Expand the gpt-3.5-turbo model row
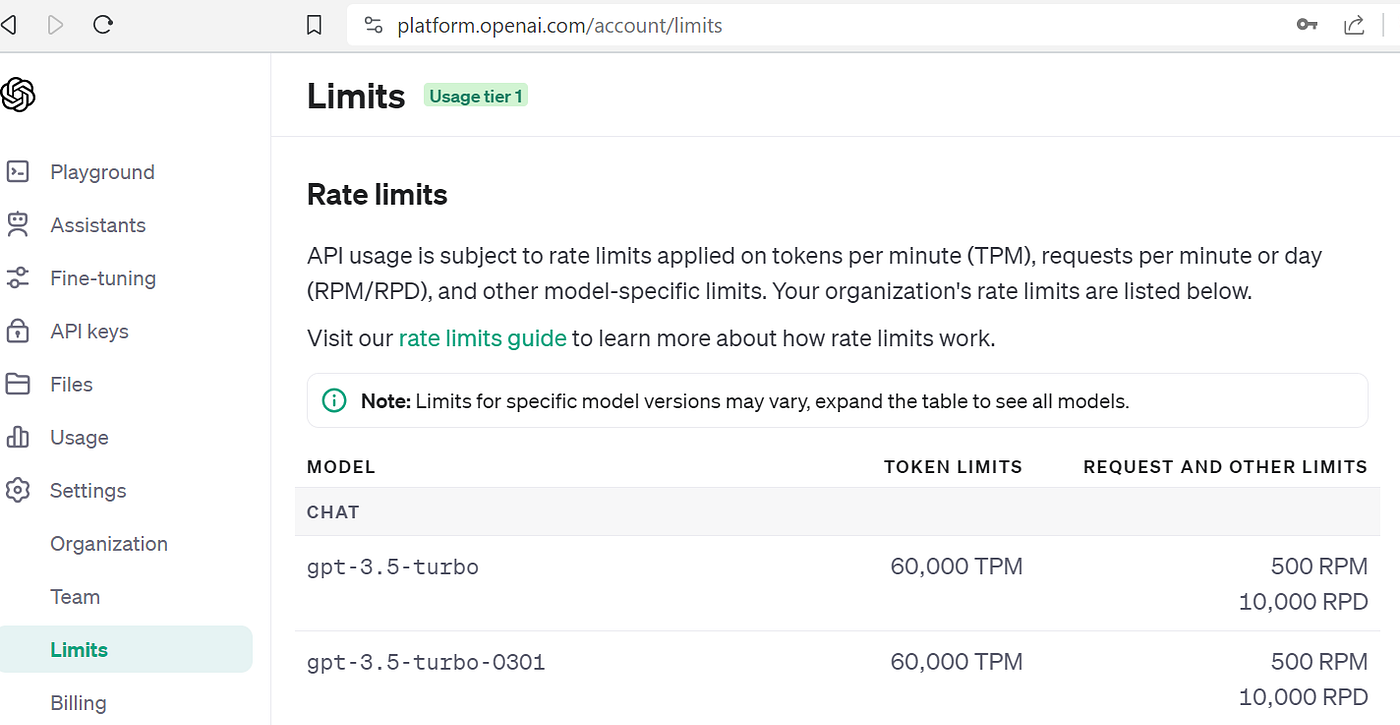This screenshot has width=1400, height=725. 393,568
